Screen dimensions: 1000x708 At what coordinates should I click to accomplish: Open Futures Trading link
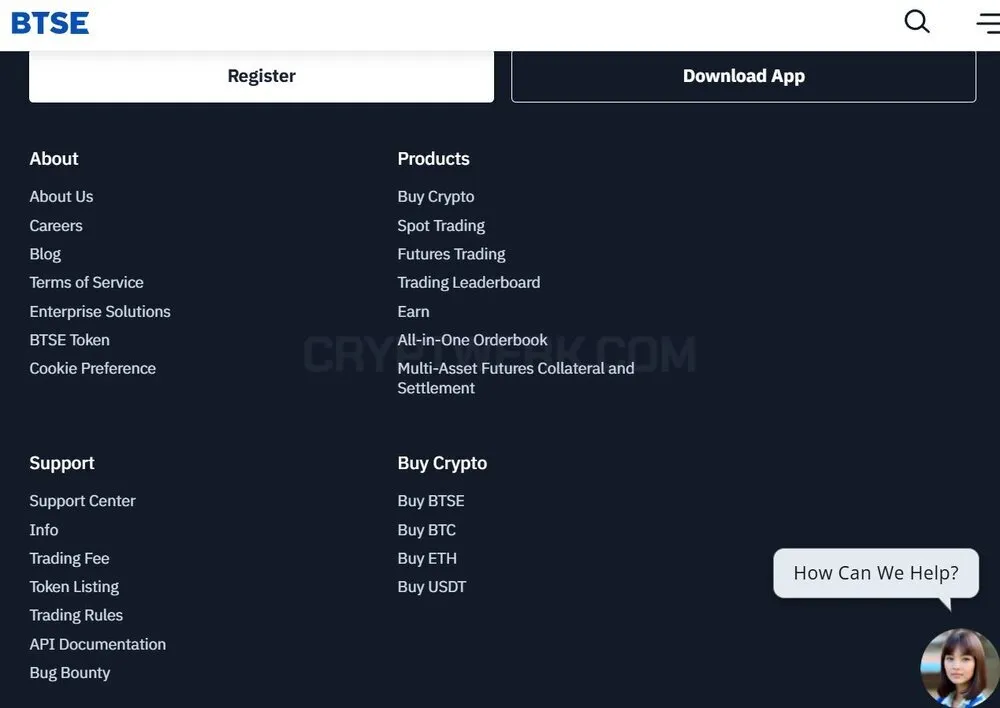tap(452, 254)
